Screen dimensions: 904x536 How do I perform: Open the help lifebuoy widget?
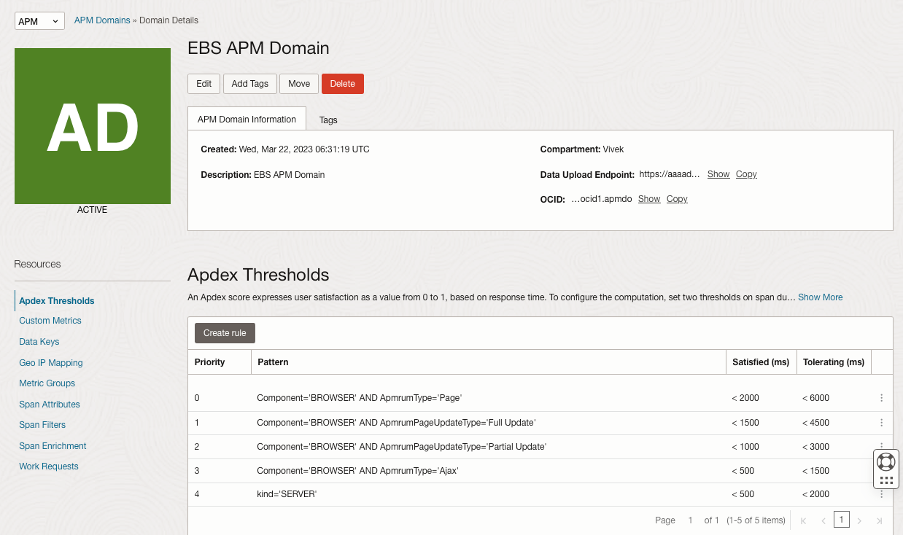click(x=886, y=462)
